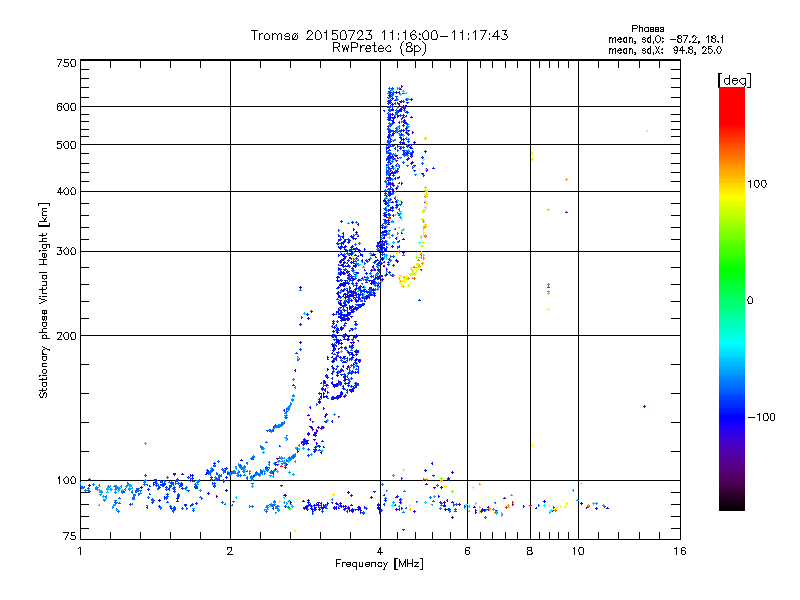
Task: Click the colorbar tick label '0'
Action: pyautogui.click(x=749, y=301)
